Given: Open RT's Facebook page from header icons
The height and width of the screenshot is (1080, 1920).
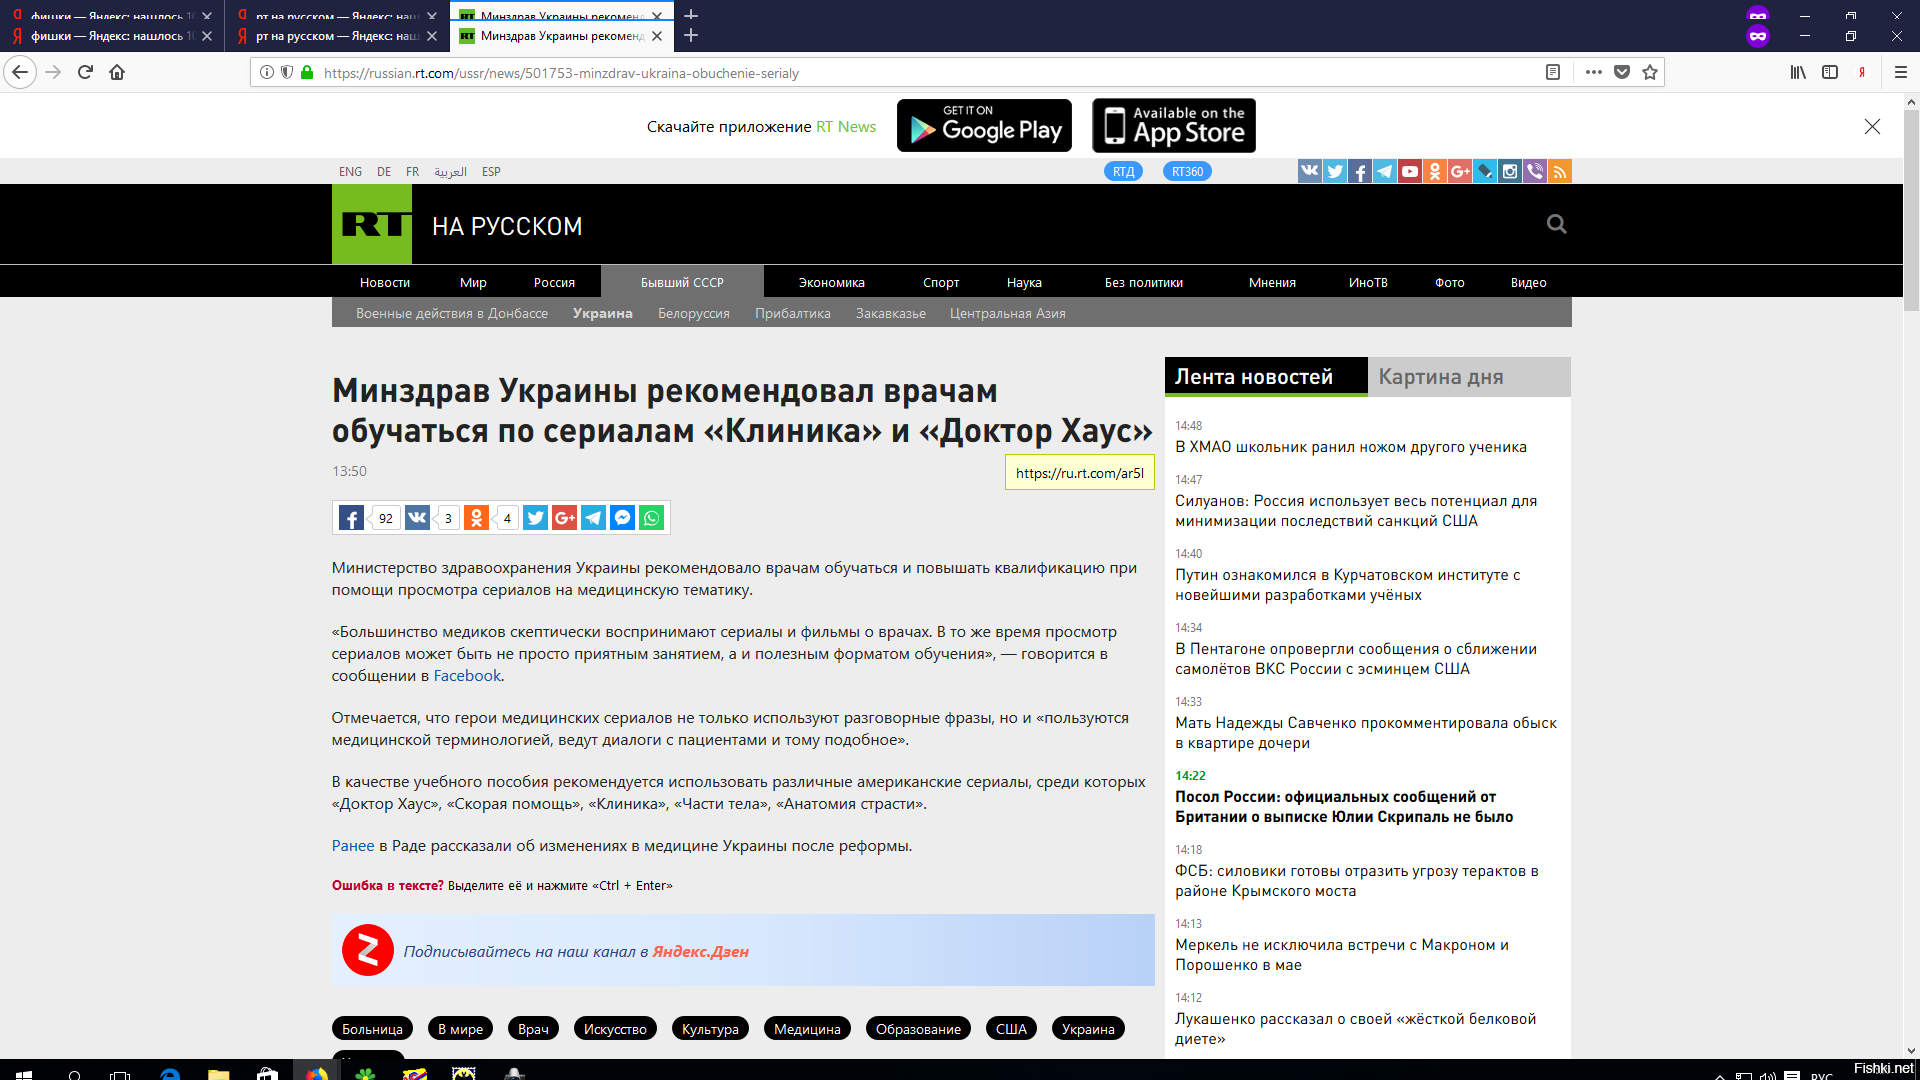Looking at the screenshot, I should (x=1359, y=171).
